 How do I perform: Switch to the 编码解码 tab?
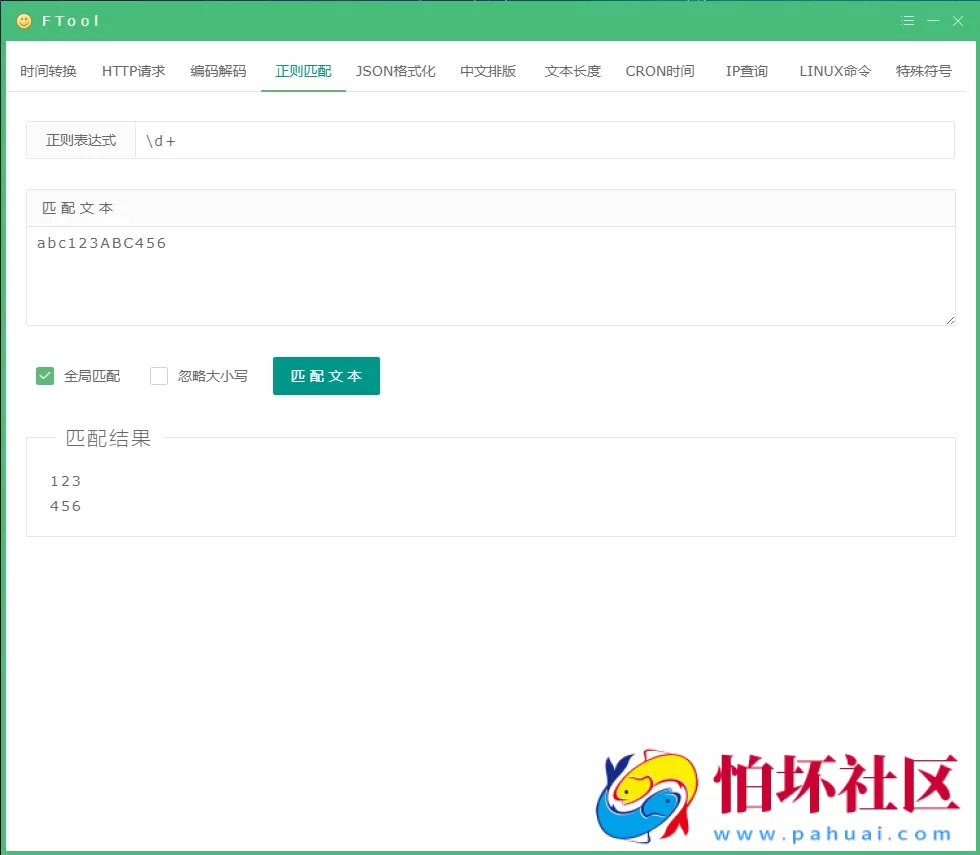click(x=217, y=71)
